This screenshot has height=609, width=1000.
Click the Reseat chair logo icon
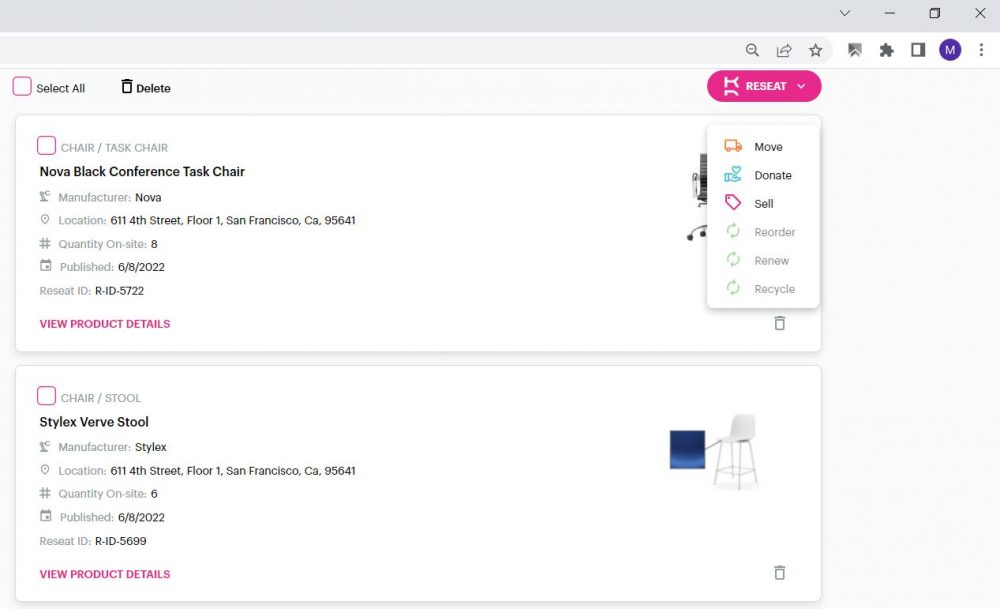[x=731, y=86]
